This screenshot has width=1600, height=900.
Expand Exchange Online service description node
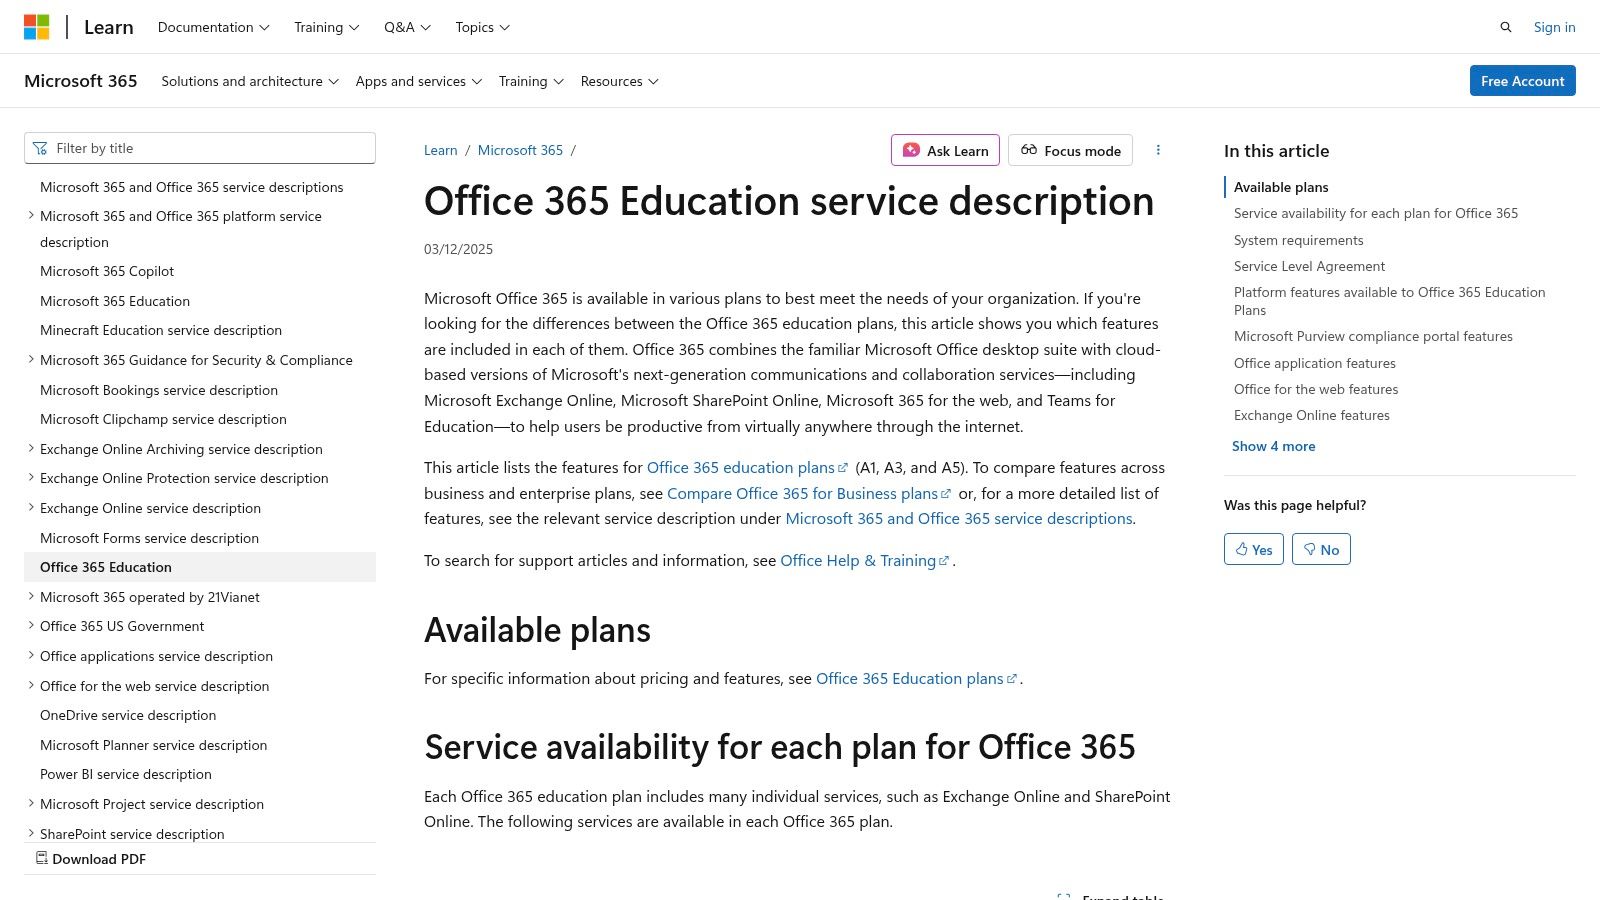31,508
